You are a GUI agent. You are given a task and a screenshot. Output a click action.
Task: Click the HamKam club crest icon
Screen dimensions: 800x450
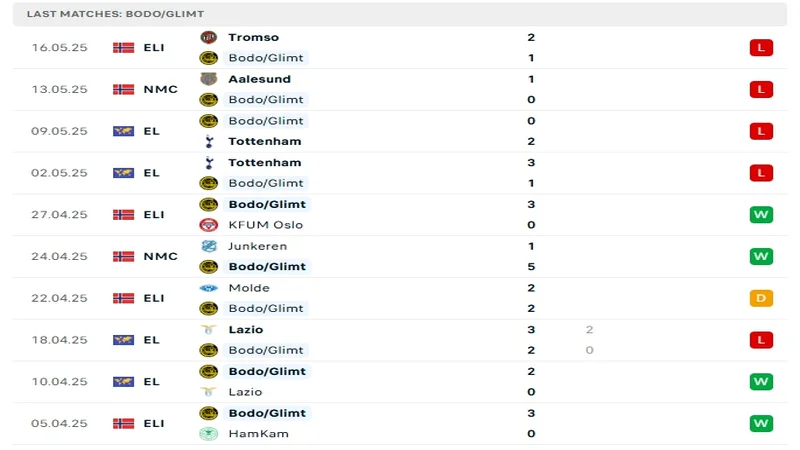pyautogui.click(x=208, y=434)
